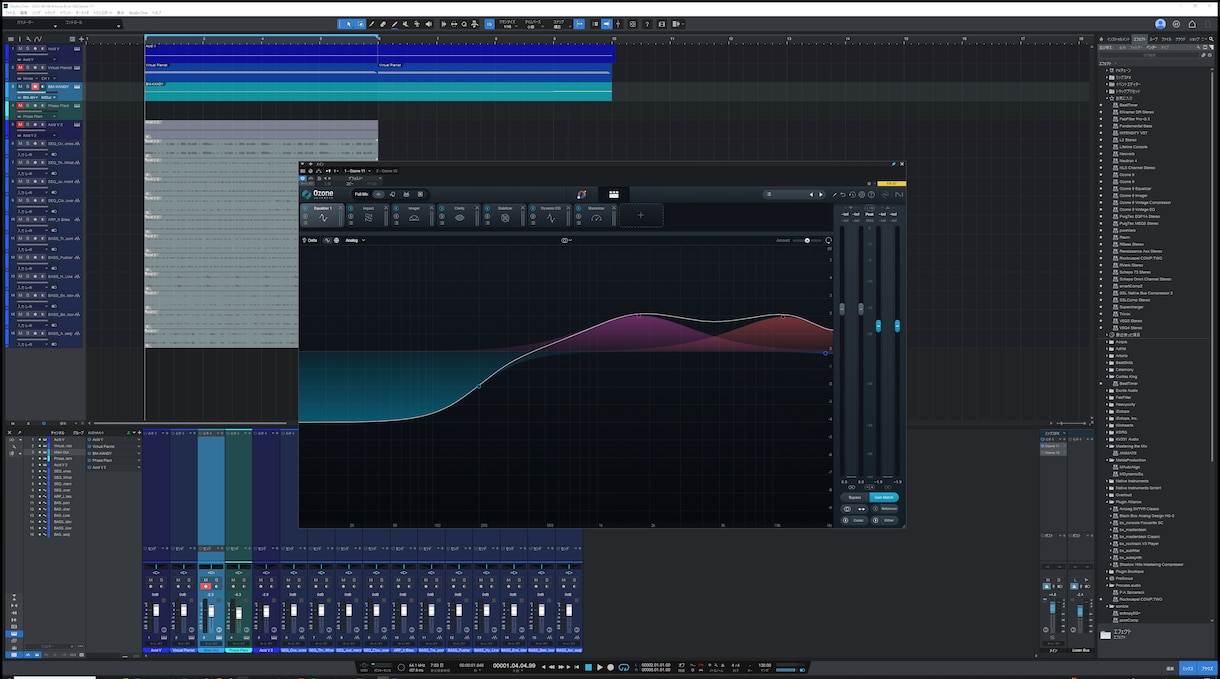Click the Ozone undo history icon

coord(851,195)
